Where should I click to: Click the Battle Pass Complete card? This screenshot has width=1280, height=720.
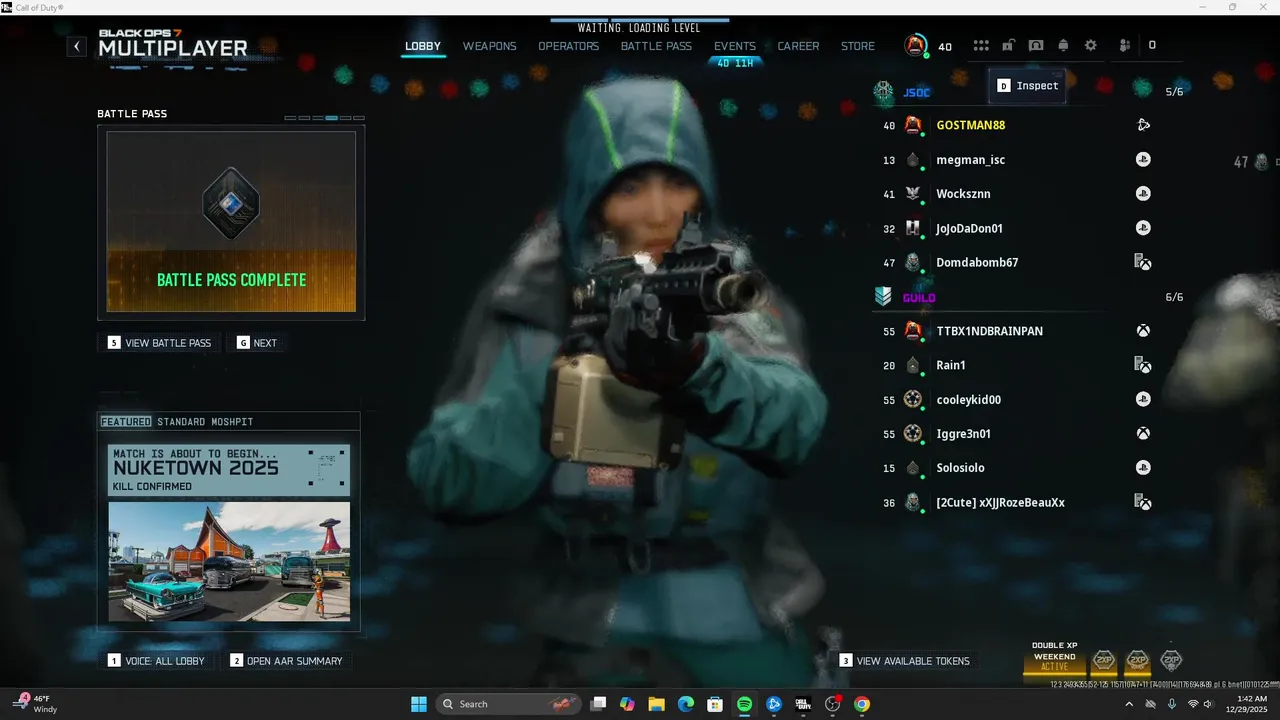click(x=231, y=222)
